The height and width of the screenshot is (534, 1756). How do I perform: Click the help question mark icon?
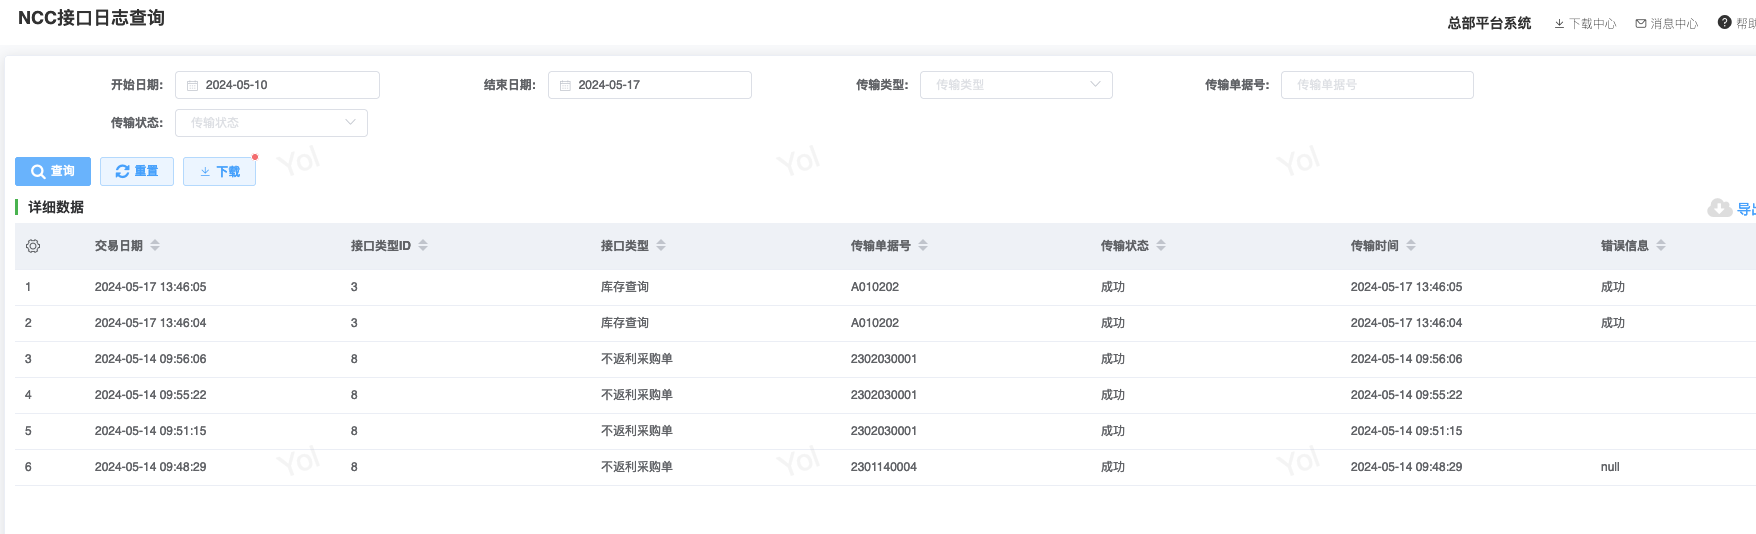tap(1724, 23)
